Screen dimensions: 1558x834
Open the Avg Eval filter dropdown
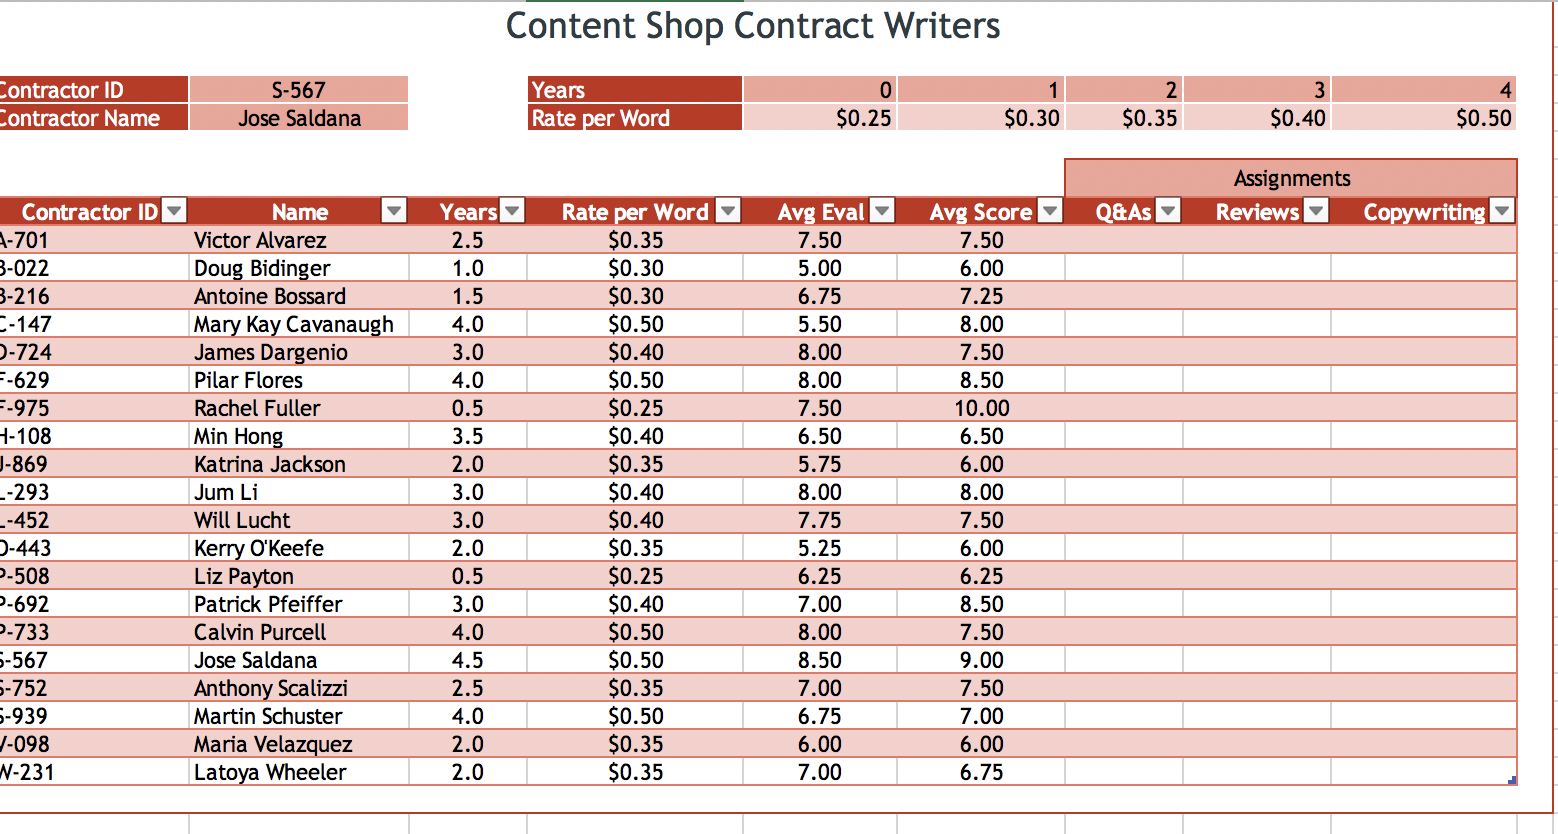pyautogui.click(x=881, y=211)
